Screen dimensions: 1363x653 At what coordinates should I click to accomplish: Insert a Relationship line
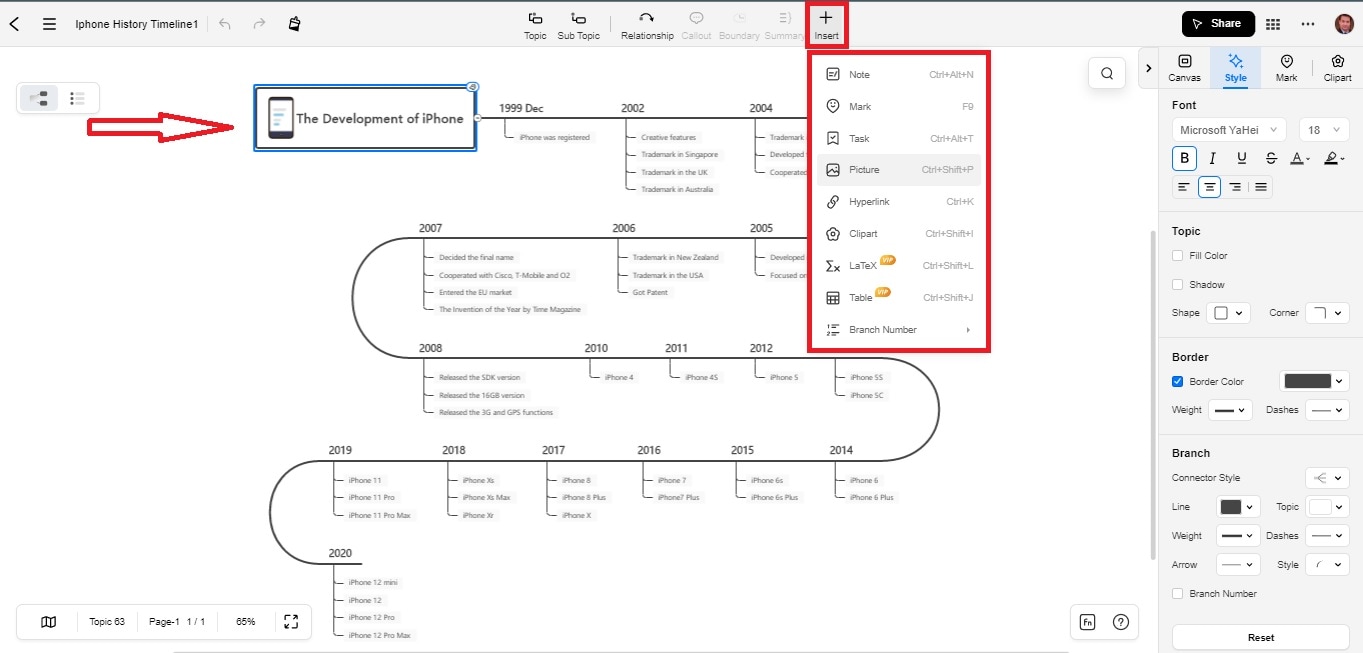pos(647,26)
